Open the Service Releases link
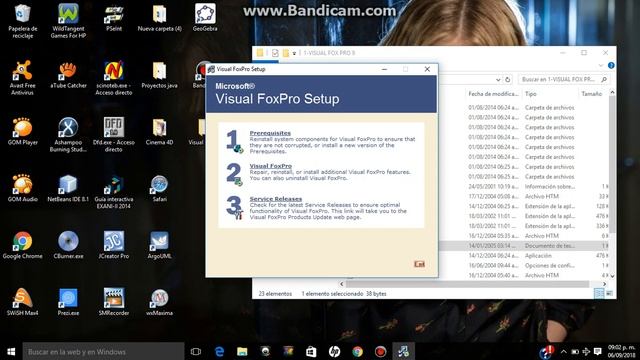This screenshot has height=360, width=640. [276, 199]
